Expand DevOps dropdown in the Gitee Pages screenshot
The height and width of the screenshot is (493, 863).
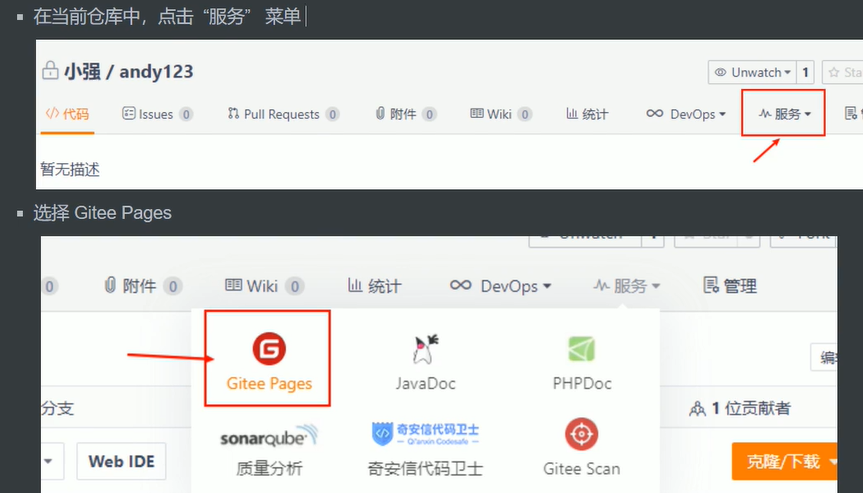tap(500, 286)
